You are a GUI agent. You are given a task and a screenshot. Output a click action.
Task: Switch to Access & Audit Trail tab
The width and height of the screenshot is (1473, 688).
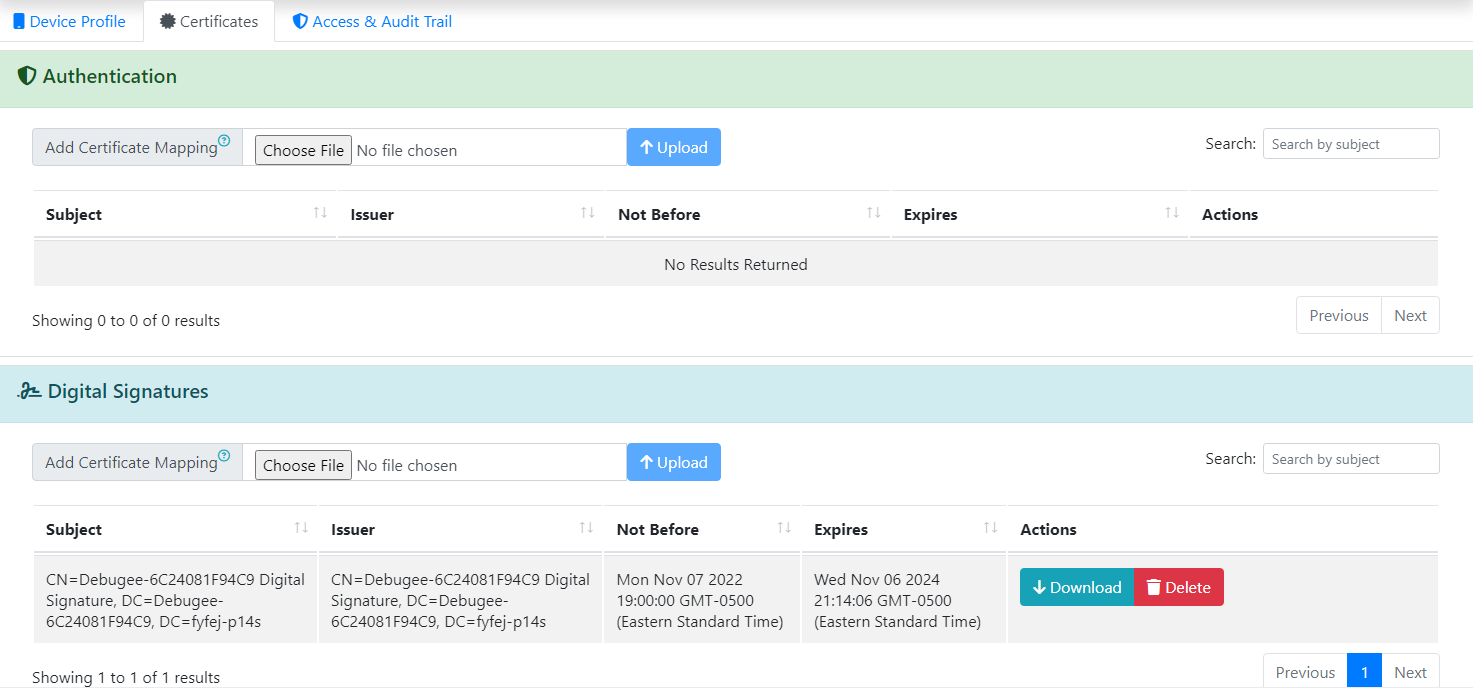pyautogui.click(x=372, y=21)
